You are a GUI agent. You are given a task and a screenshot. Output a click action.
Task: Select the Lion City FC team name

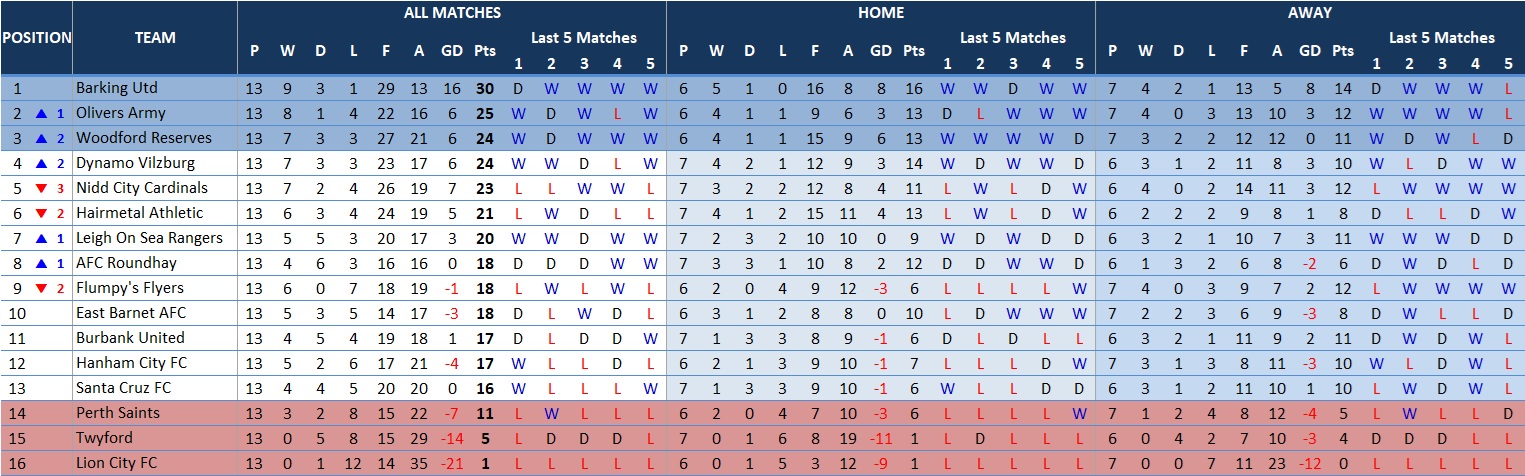pyautogui.click(x=115, y=463)
